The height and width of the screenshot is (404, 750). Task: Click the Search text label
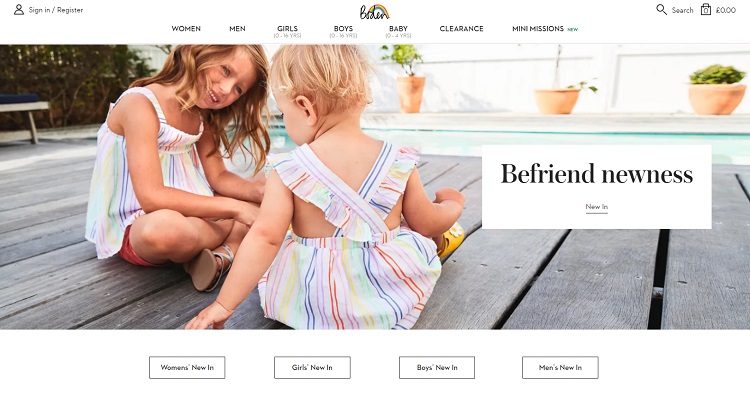click(683, 10)
